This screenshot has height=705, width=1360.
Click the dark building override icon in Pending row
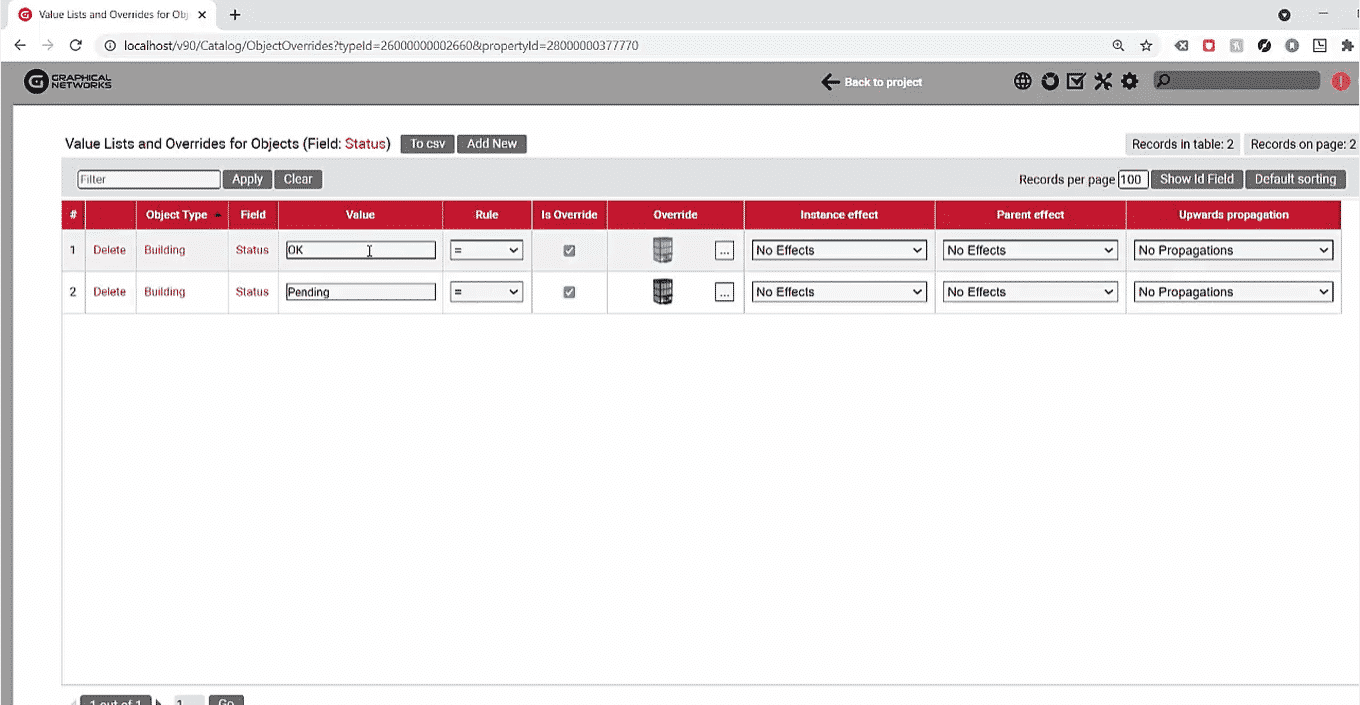coord(662,292)
